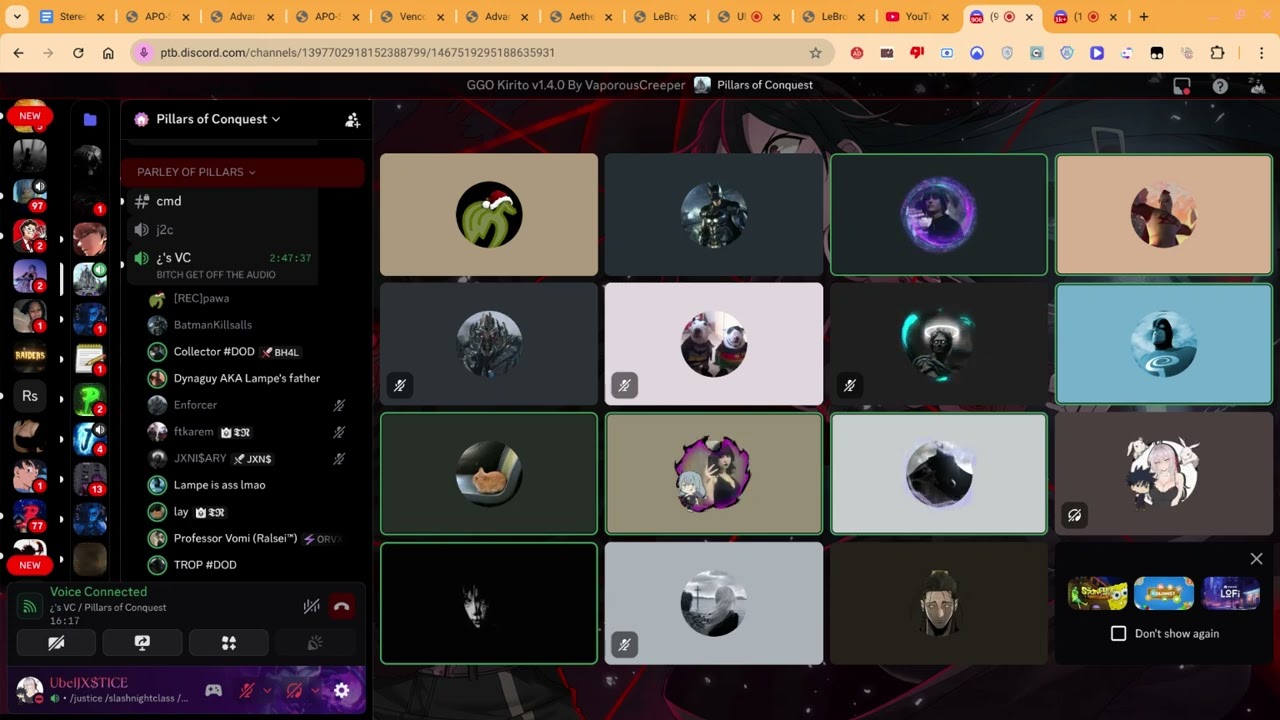This screenshot has height=720, width=1280.
Task: Play the SpongeBob sound thumbnail
Action: pyautogui.click(x=1097, y=593)
